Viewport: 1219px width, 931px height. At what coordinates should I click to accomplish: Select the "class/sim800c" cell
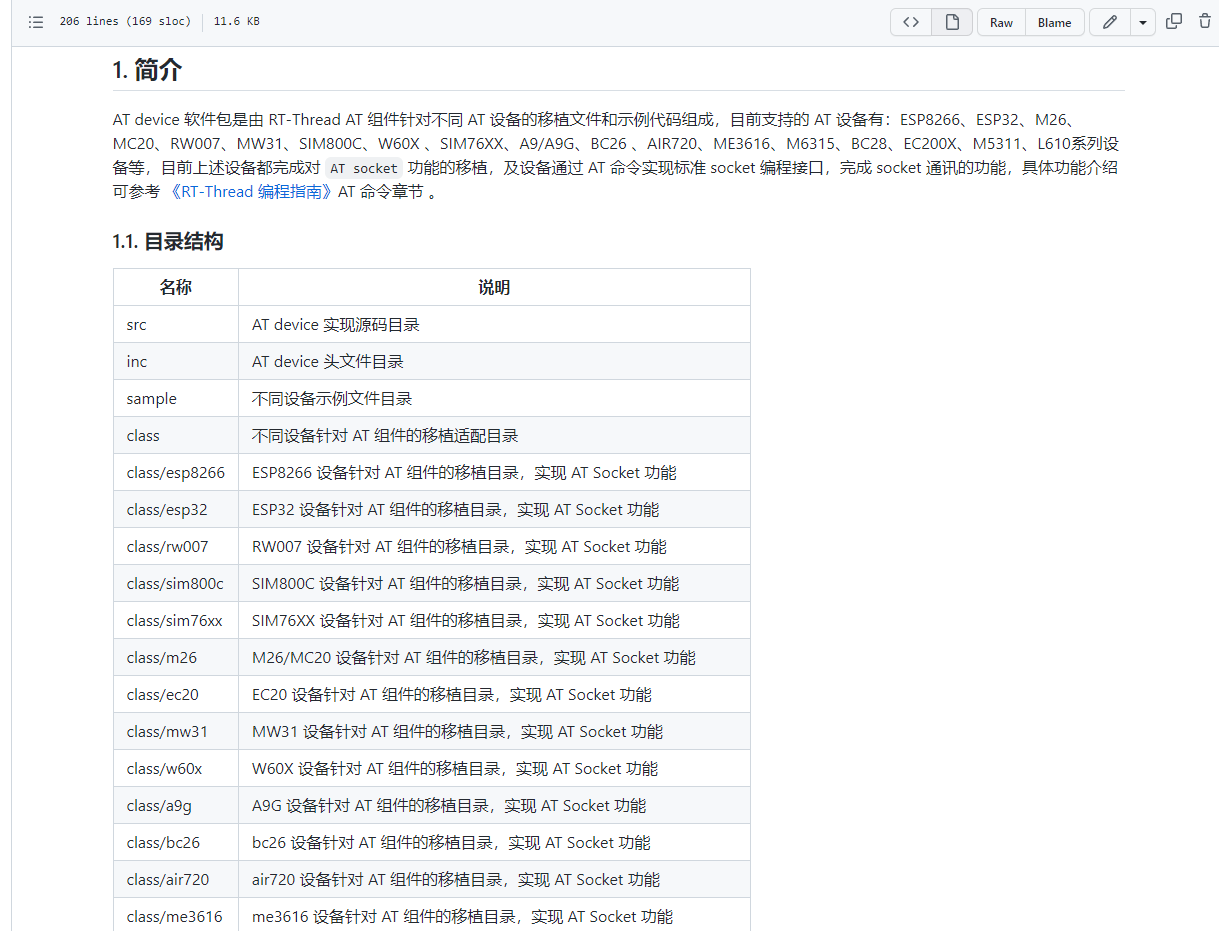coord(176,583)
